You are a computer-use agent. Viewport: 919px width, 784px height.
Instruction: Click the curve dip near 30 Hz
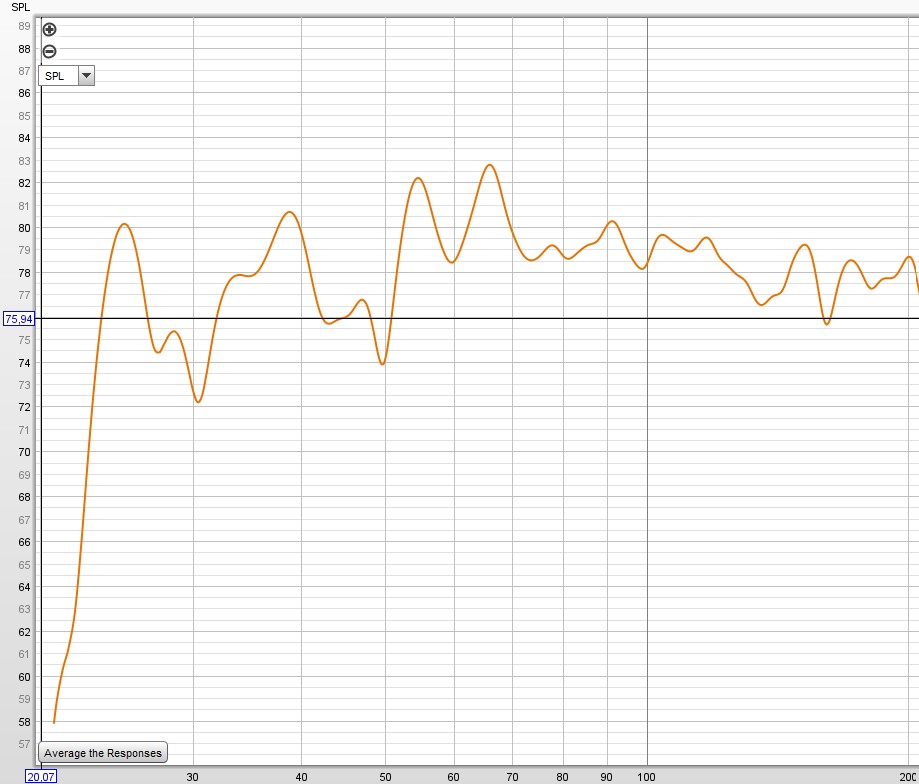198,402
